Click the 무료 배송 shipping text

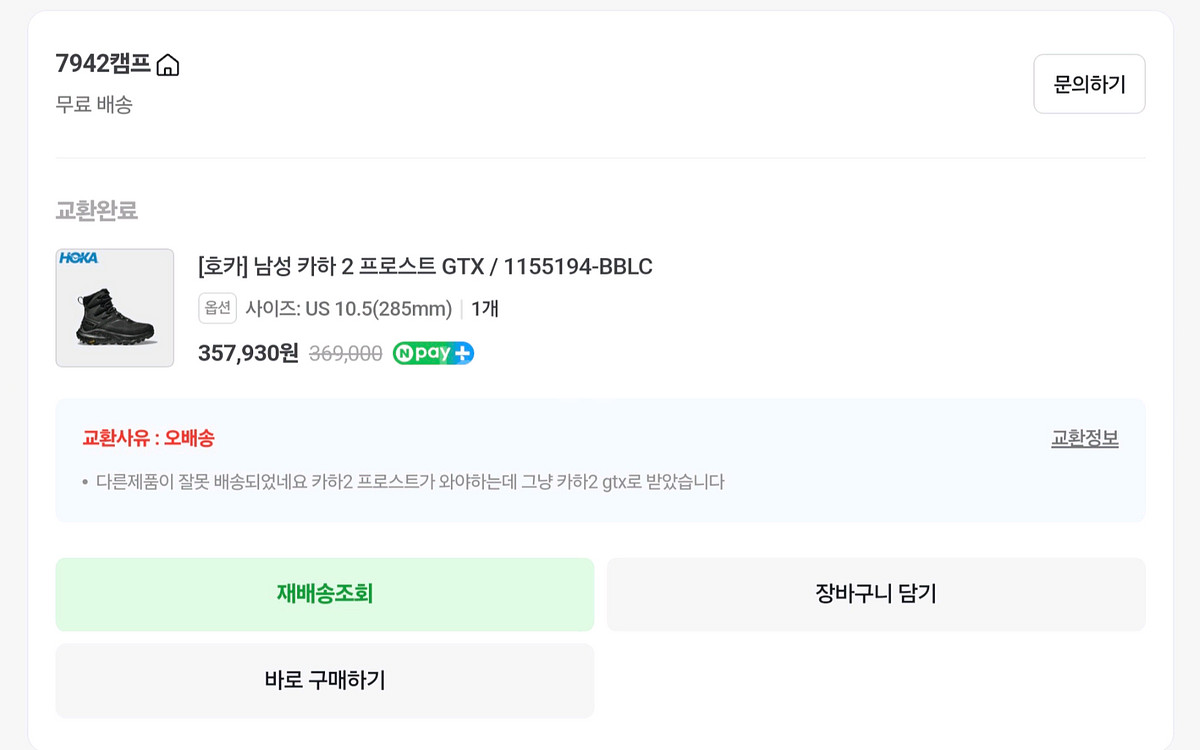click(94, 104)
